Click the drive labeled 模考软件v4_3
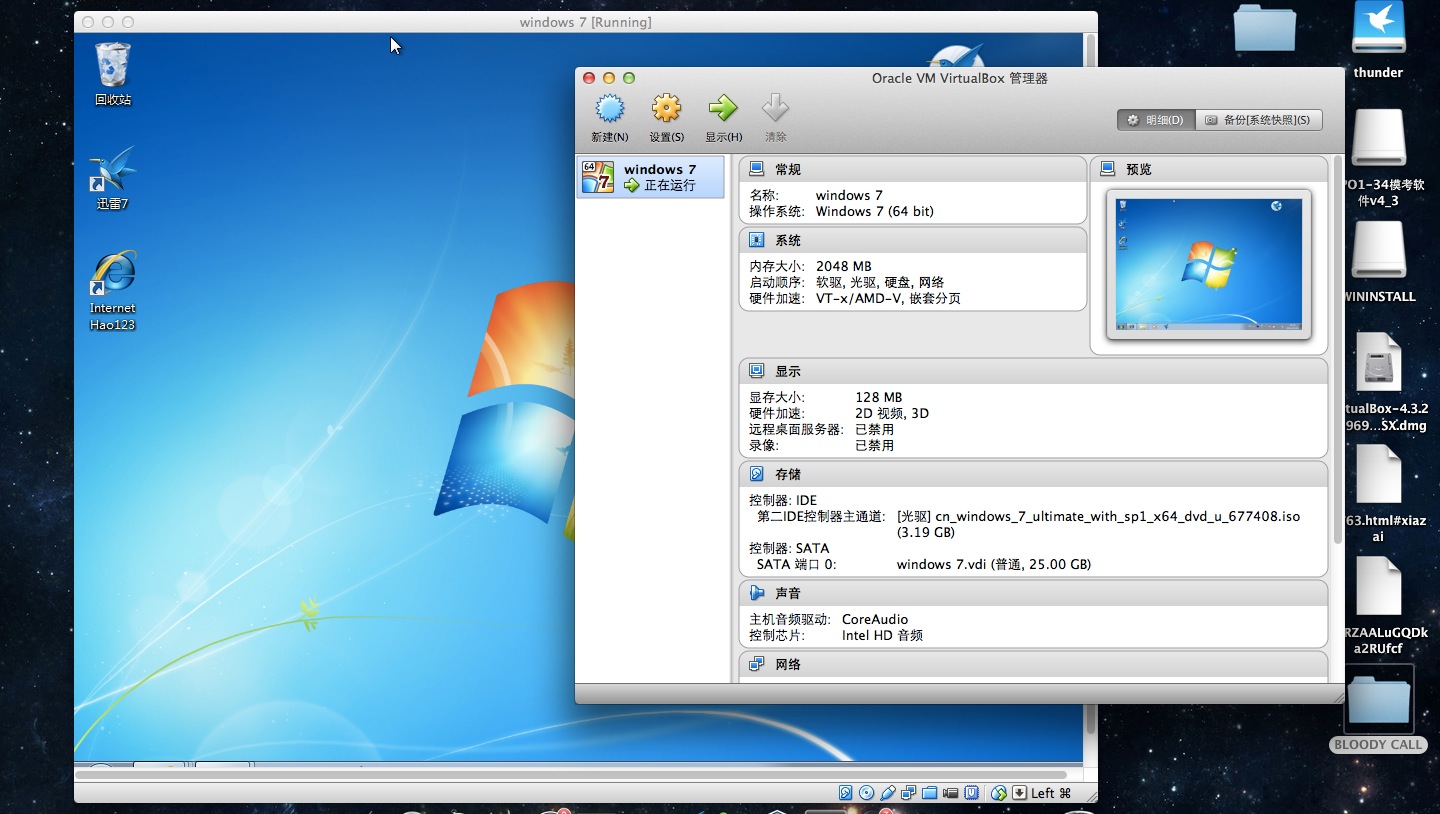 (x=1379, y=157)
